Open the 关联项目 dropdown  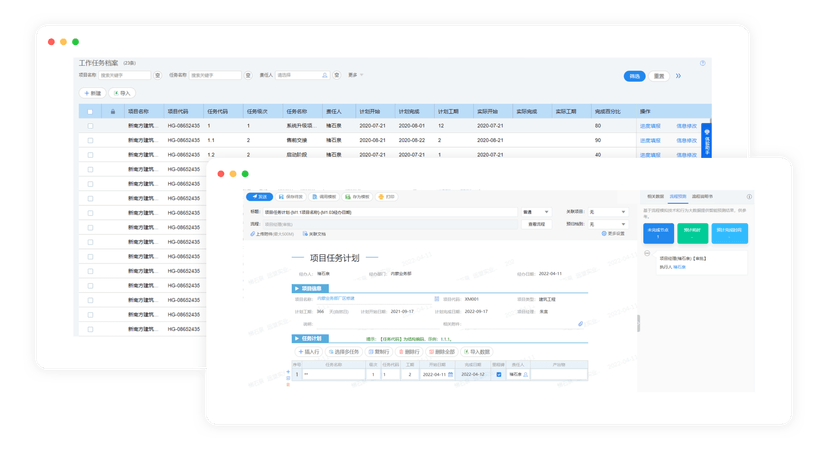(x=607, y=212)
